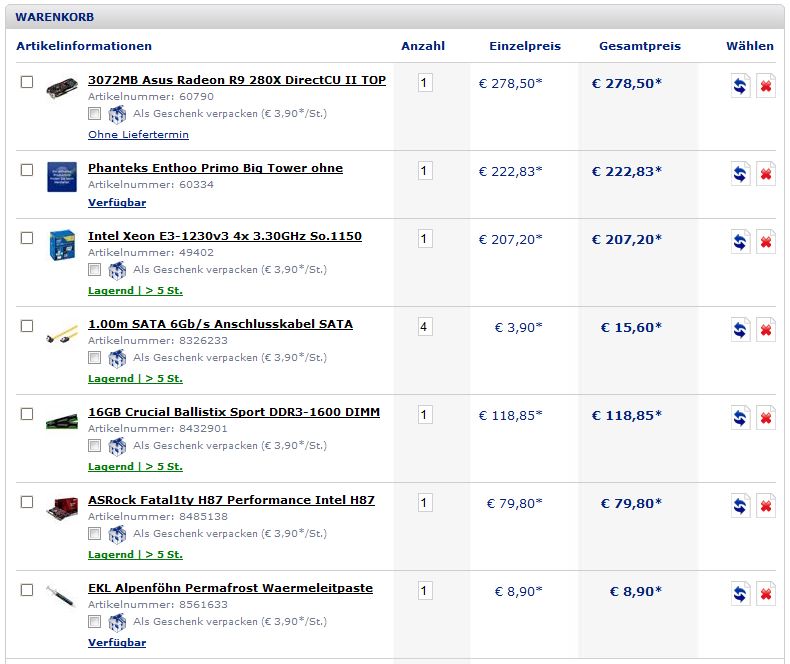Check gift wrap option for ASRock Fatal1ty
The image size is (790, 664).
[x=94, y=534]
